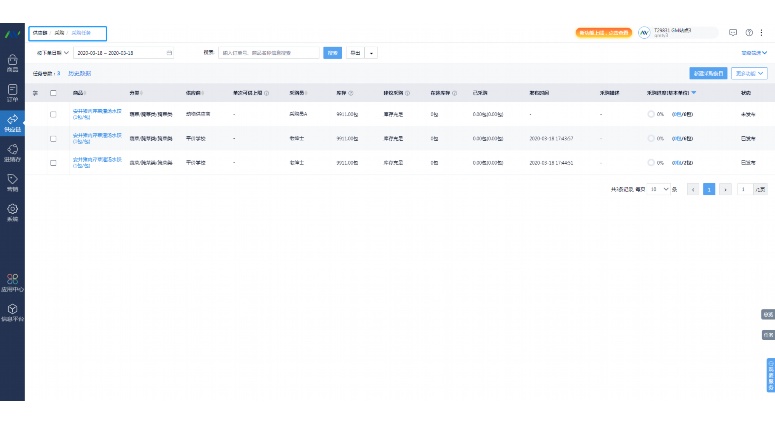Click 0% progress circle in 17:43:57 row
775x424 pixels.
click(651, 138)
